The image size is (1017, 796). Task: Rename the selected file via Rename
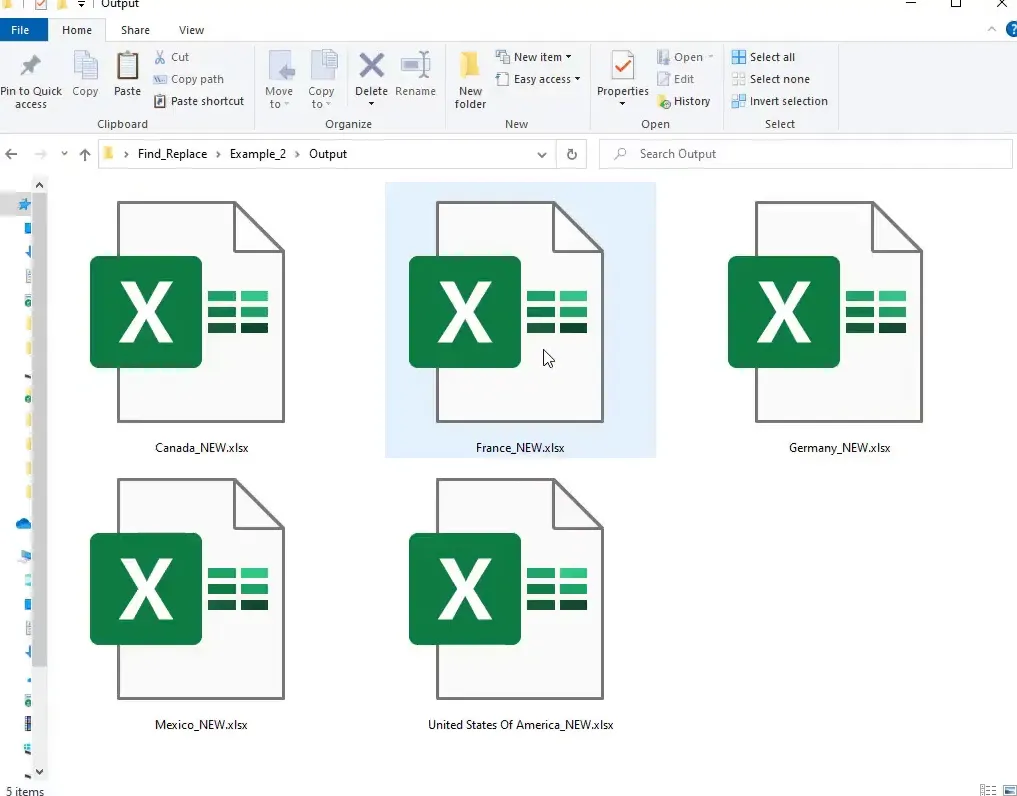click(415, 74)
